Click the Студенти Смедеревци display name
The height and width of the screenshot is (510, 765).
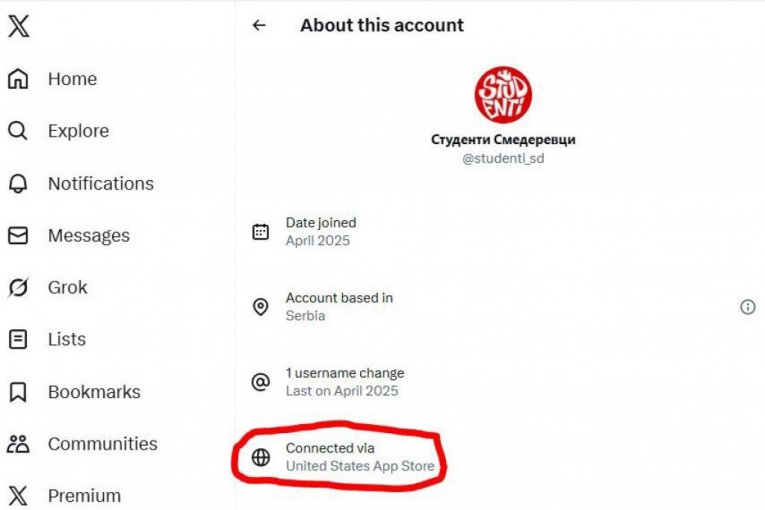click(503, 140)
